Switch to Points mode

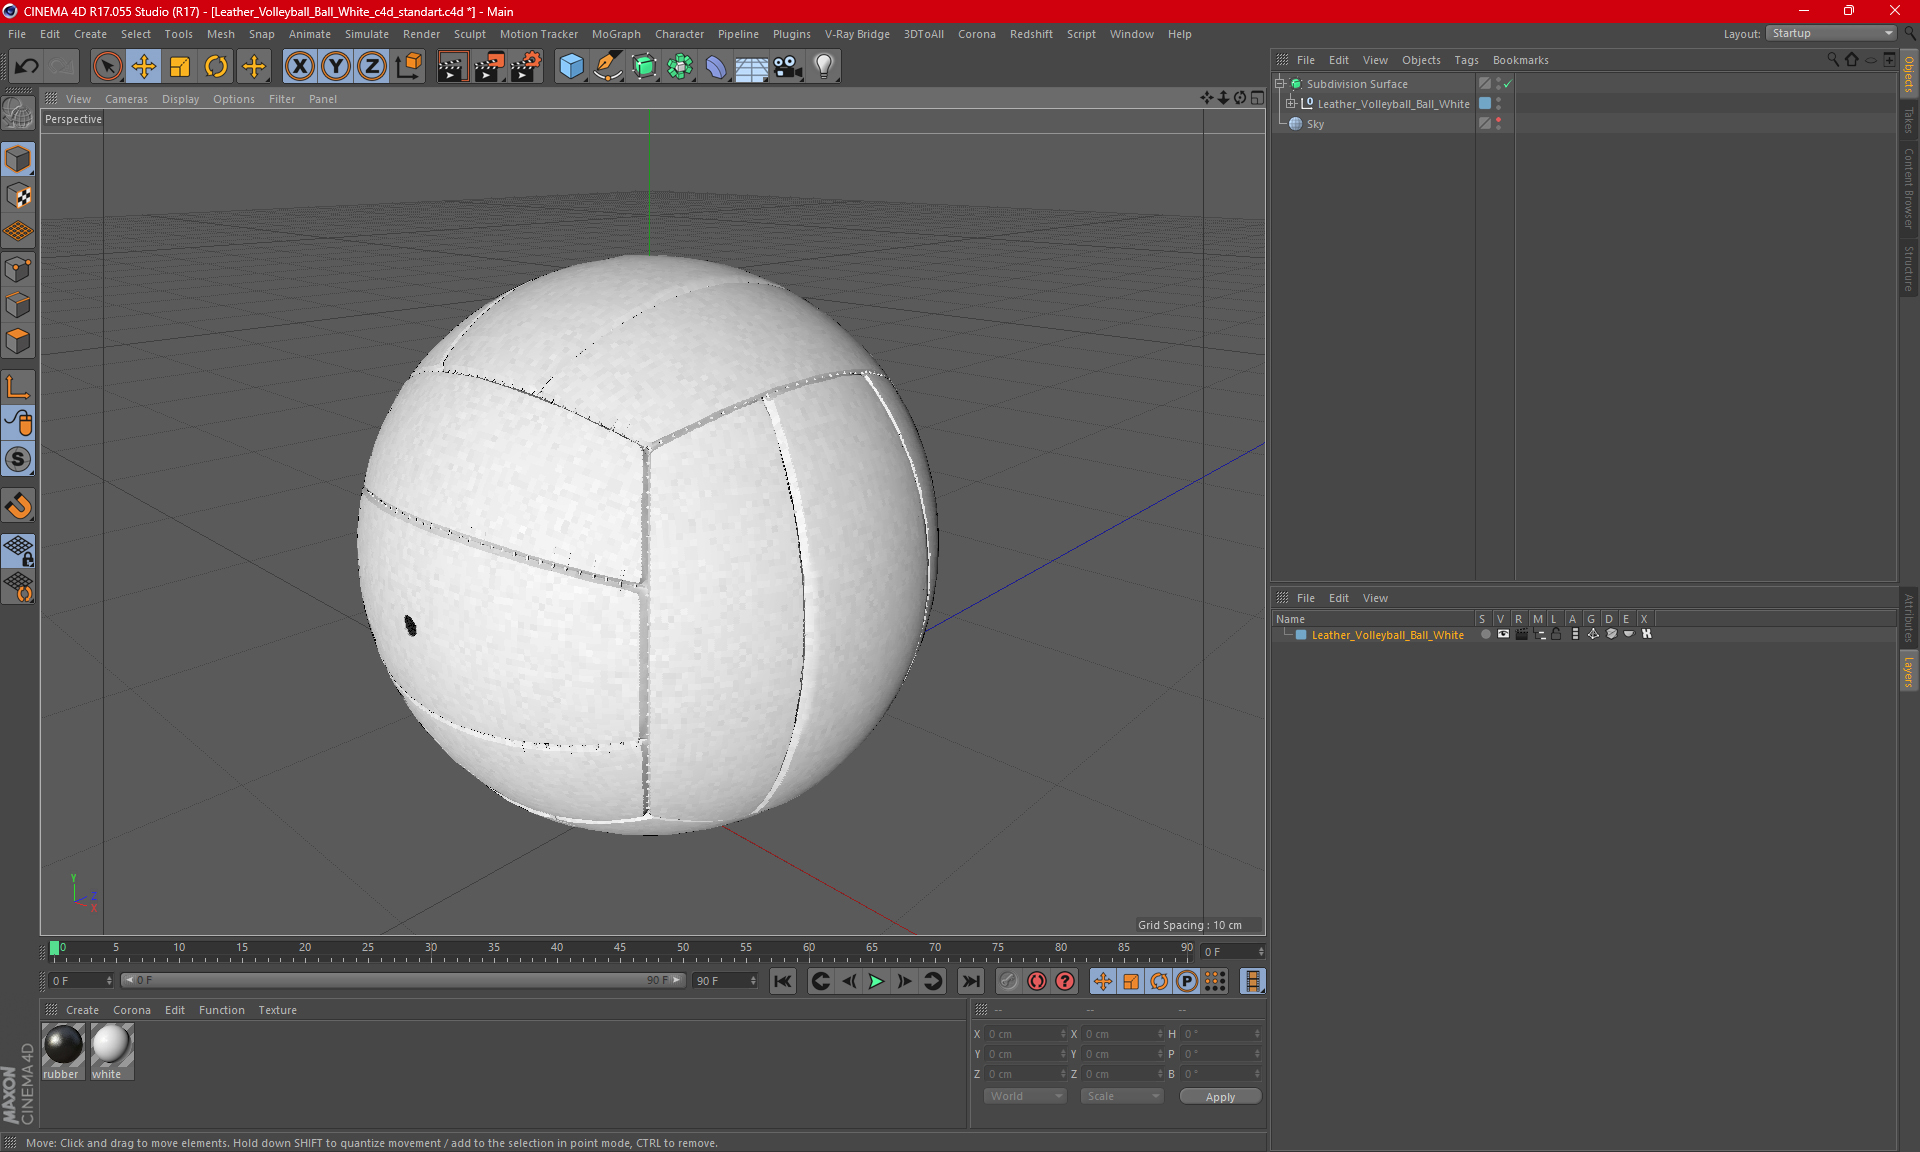18,269
